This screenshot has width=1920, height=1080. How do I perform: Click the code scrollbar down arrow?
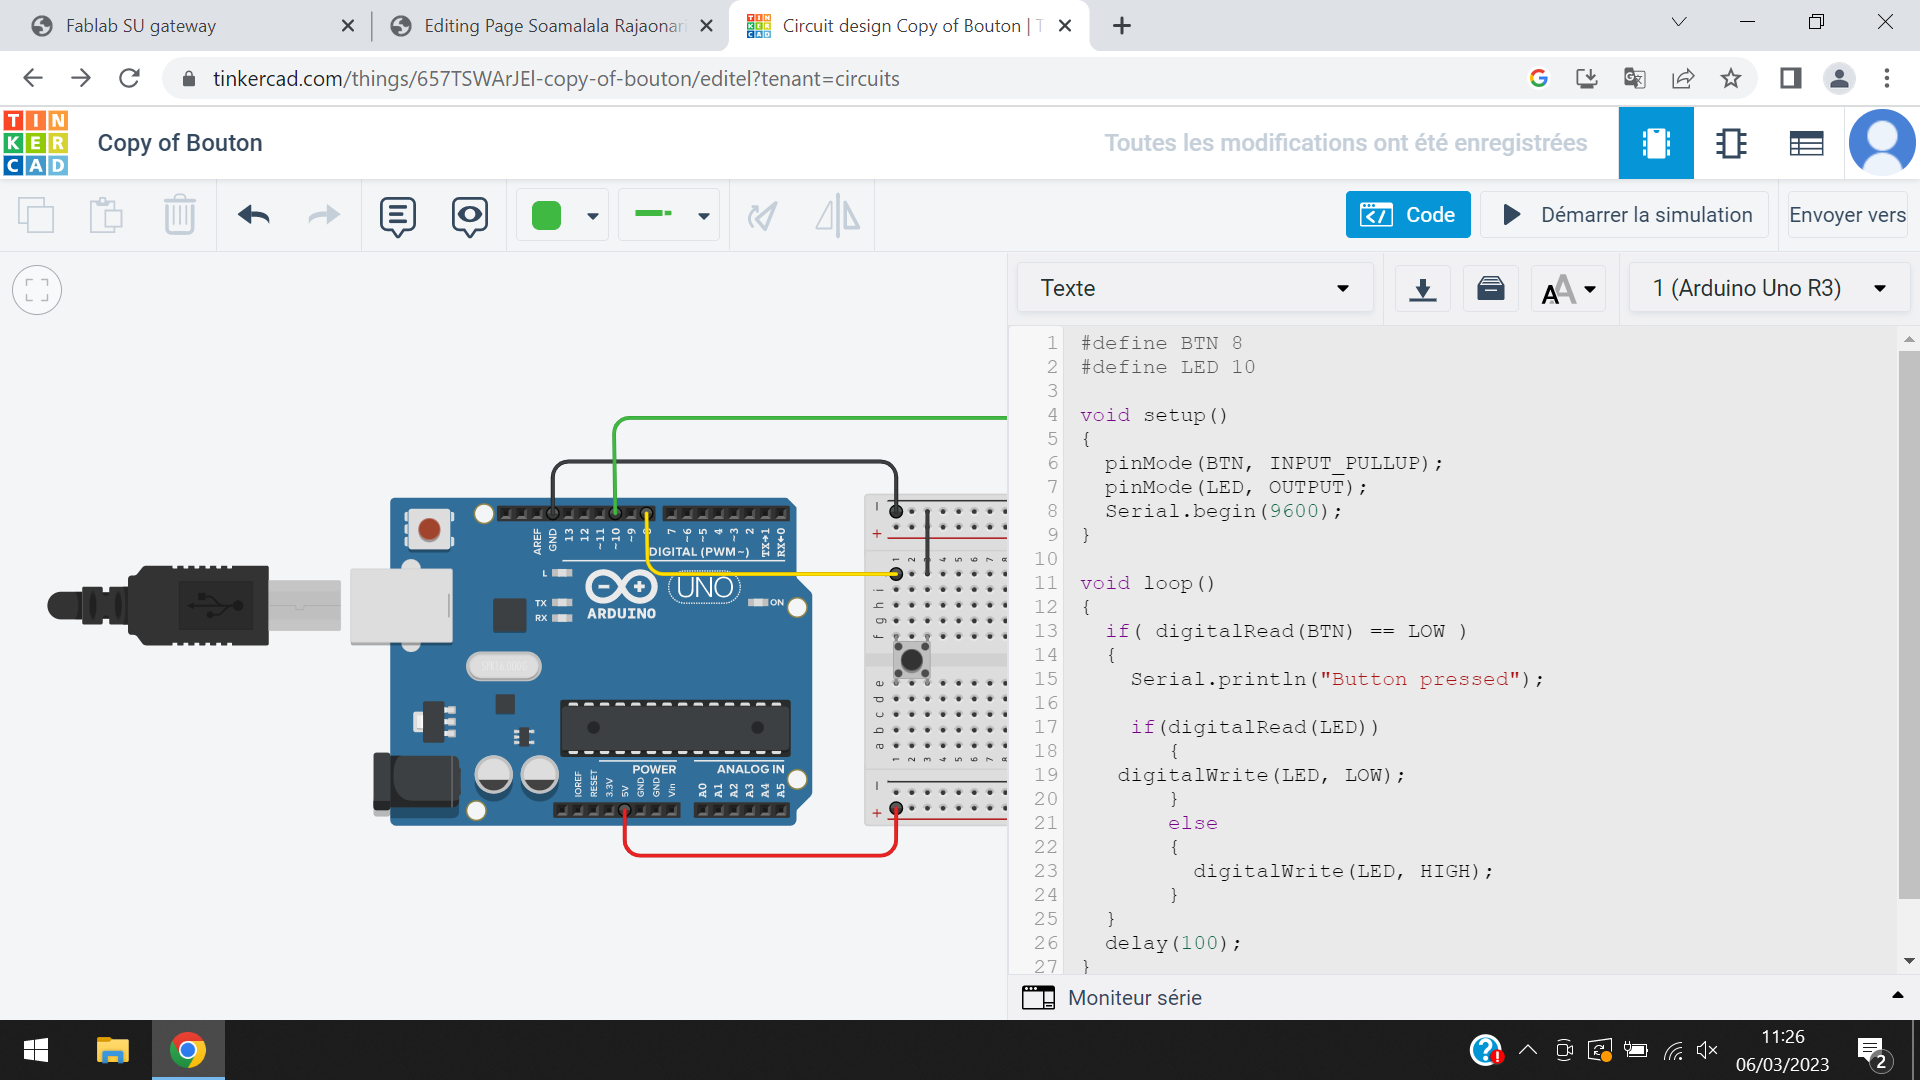tap(1909, 961)
